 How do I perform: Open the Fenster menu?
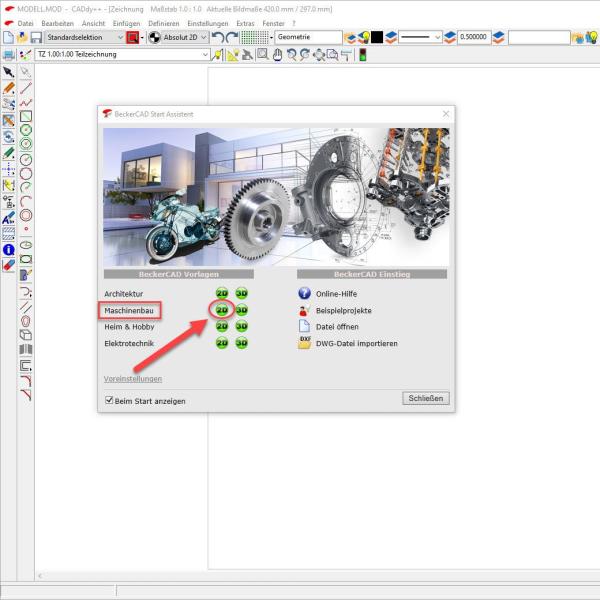point(273,23)
